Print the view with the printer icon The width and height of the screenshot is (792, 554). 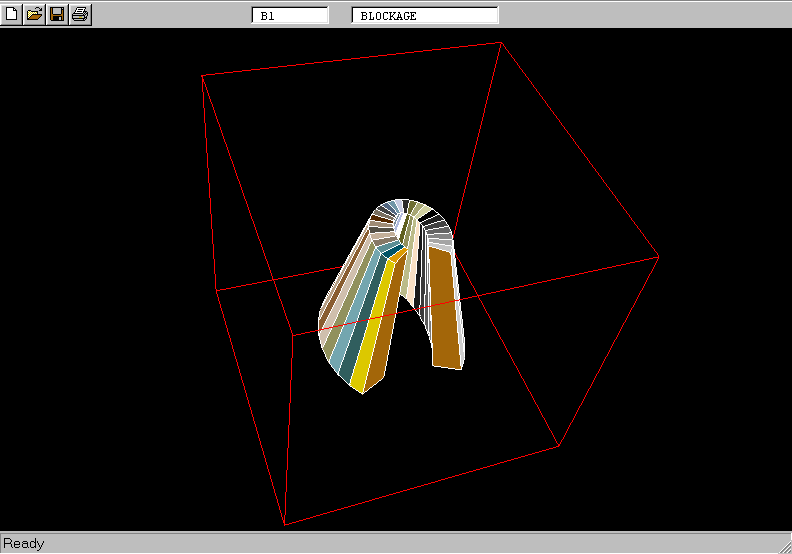click(x=80, y=14)
